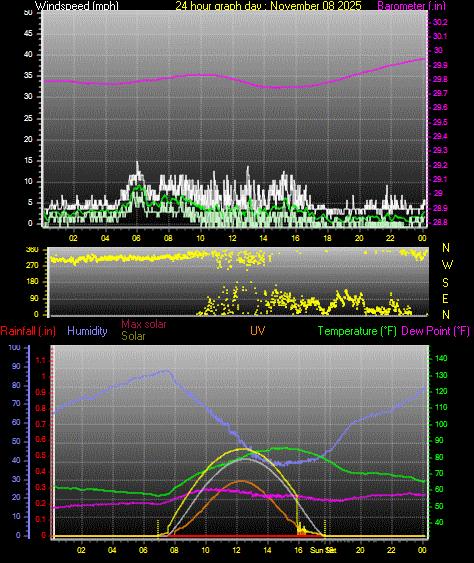Select the W compass direction label

pos(447,265)
